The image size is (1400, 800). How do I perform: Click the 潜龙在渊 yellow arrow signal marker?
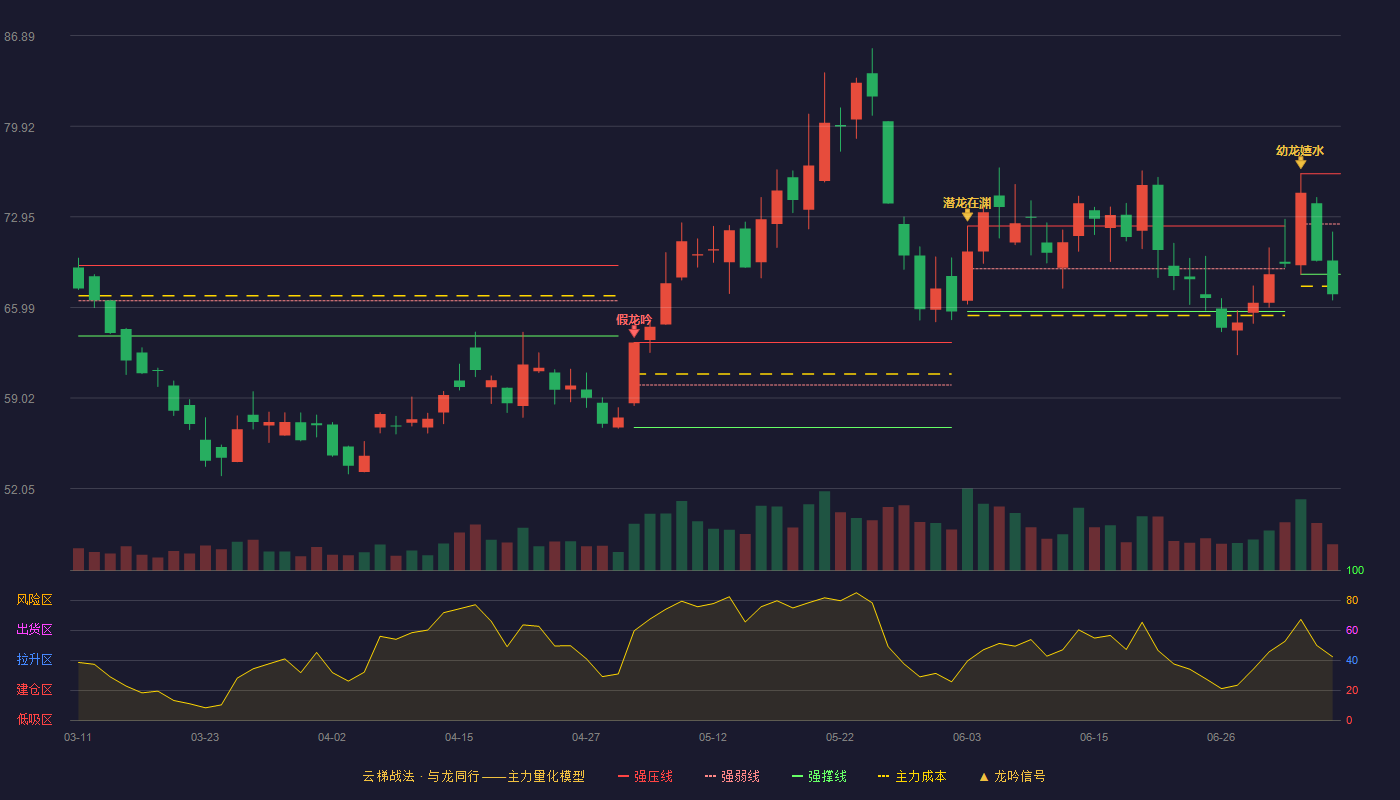tap(967, 215)
